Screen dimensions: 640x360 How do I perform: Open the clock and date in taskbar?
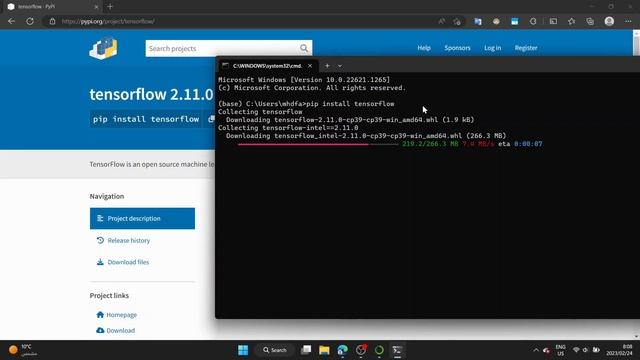click(x=620, y=350)
